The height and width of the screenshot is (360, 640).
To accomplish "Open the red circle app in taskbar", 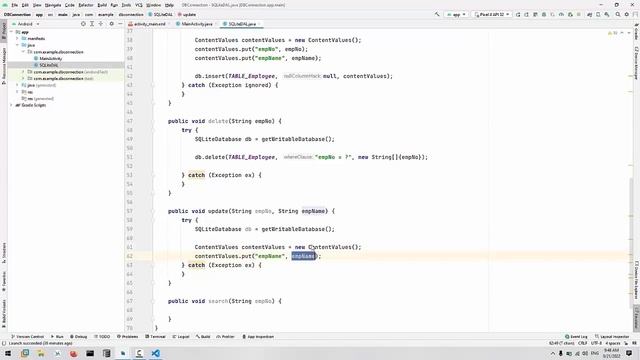I will point(73,353).
